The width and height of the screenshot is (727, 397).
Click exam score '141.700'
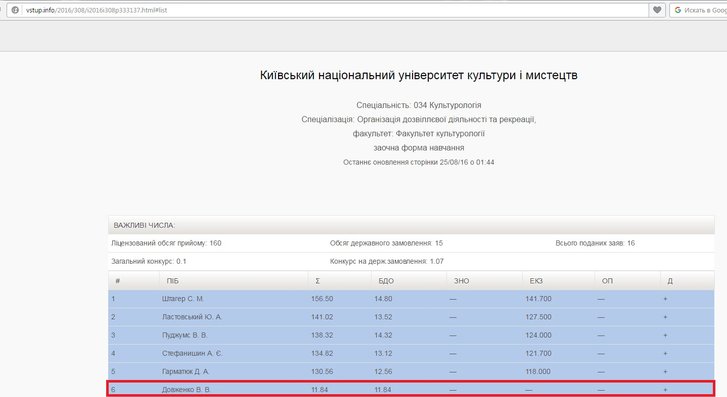point(538,299)
